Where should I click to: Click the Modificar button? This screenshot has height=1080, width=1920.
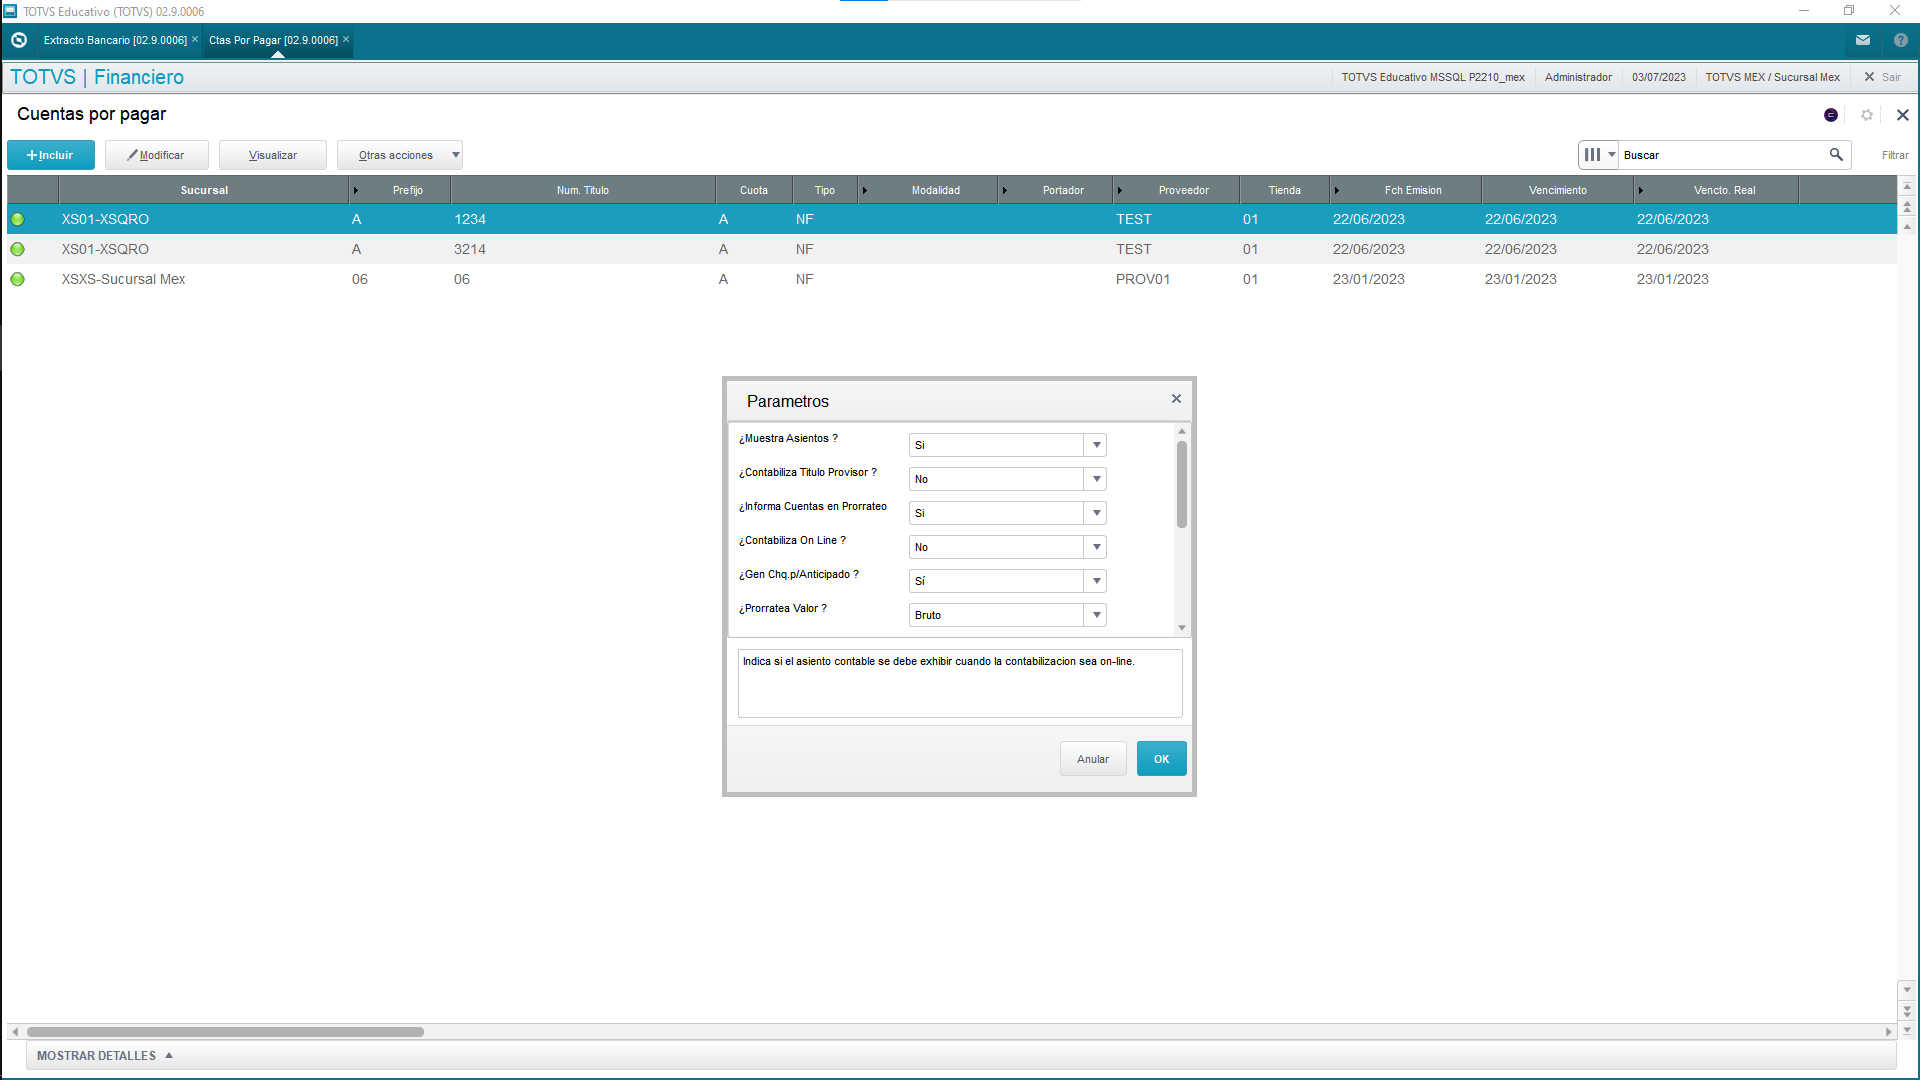click(x=157, y=155)
